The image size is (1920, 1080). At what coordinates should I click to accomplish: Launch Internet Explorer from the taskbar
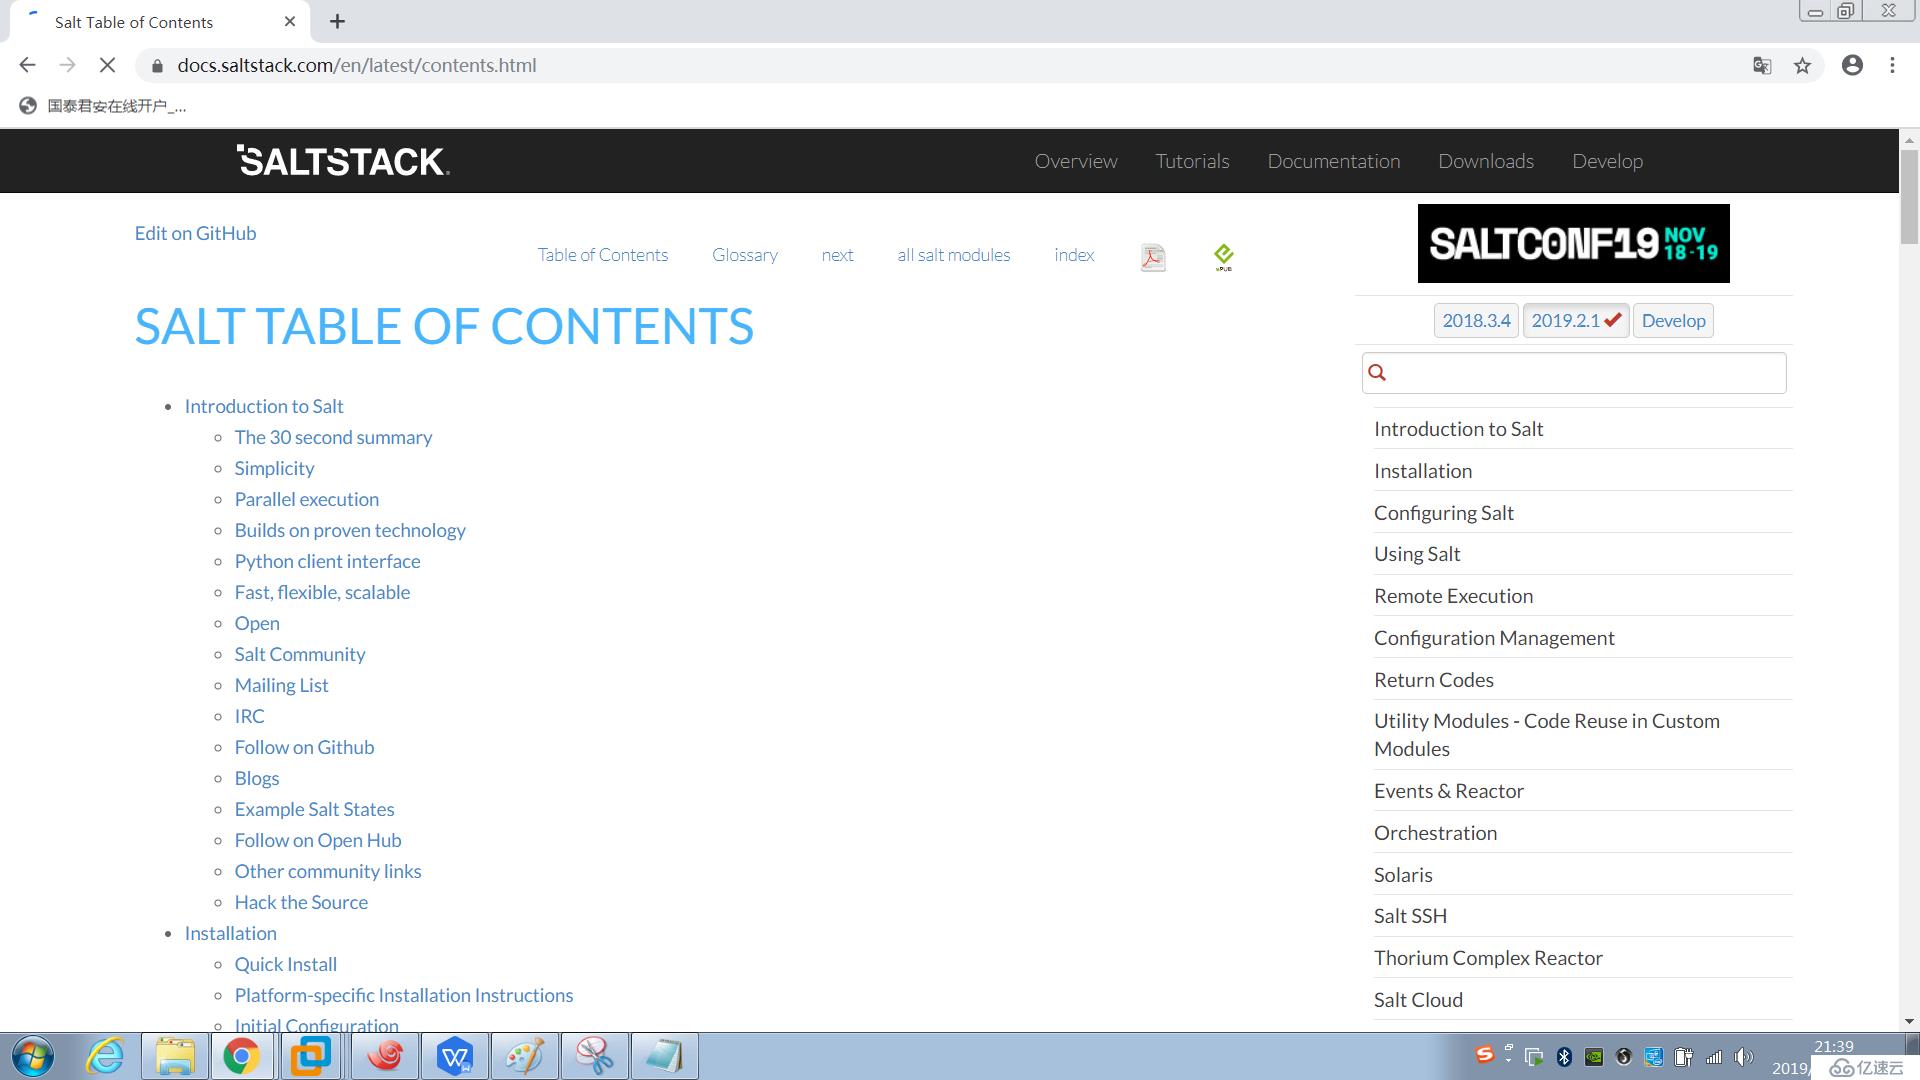click(x=105, y=1056)
